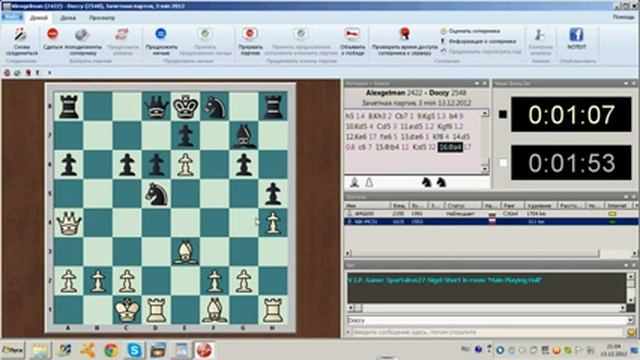Click the black king on e8
The width and height of the screenshot is (640, 360).
tap(185, 107)
